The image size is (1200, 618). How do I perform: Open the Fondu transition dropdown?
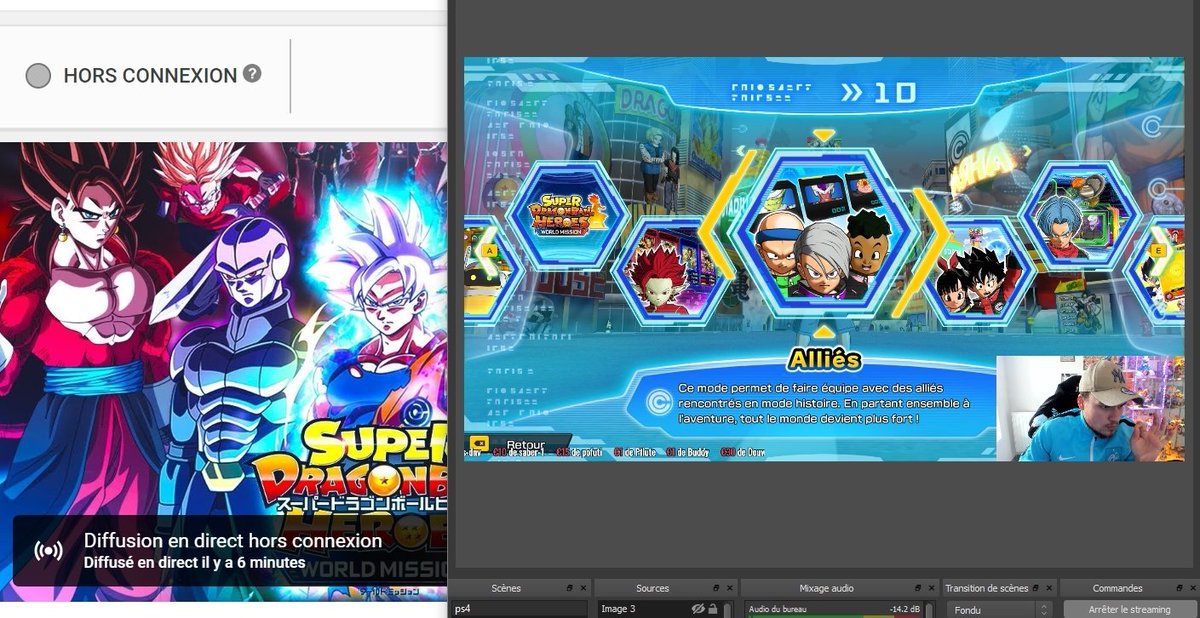point(999,609)
